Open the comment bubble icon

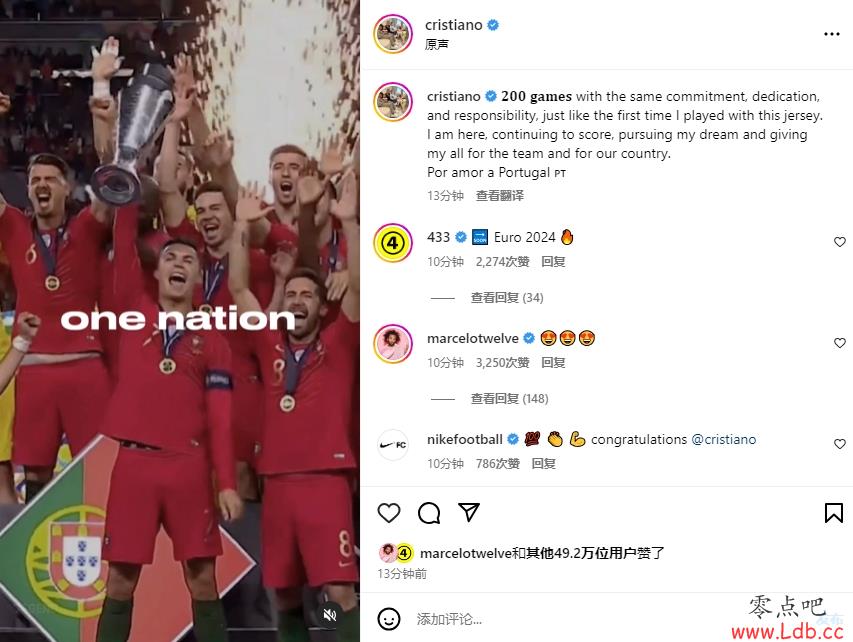point(429,513)
